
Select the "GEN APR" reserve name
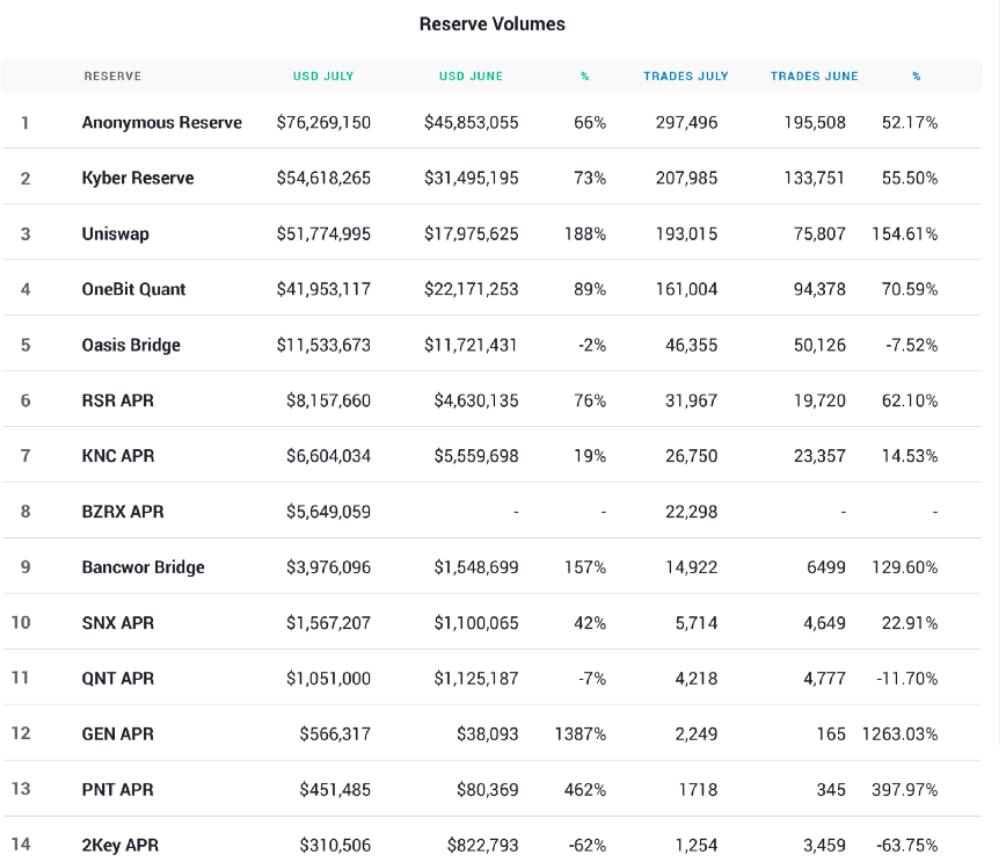pyautogui.click(x=118, y=734)
